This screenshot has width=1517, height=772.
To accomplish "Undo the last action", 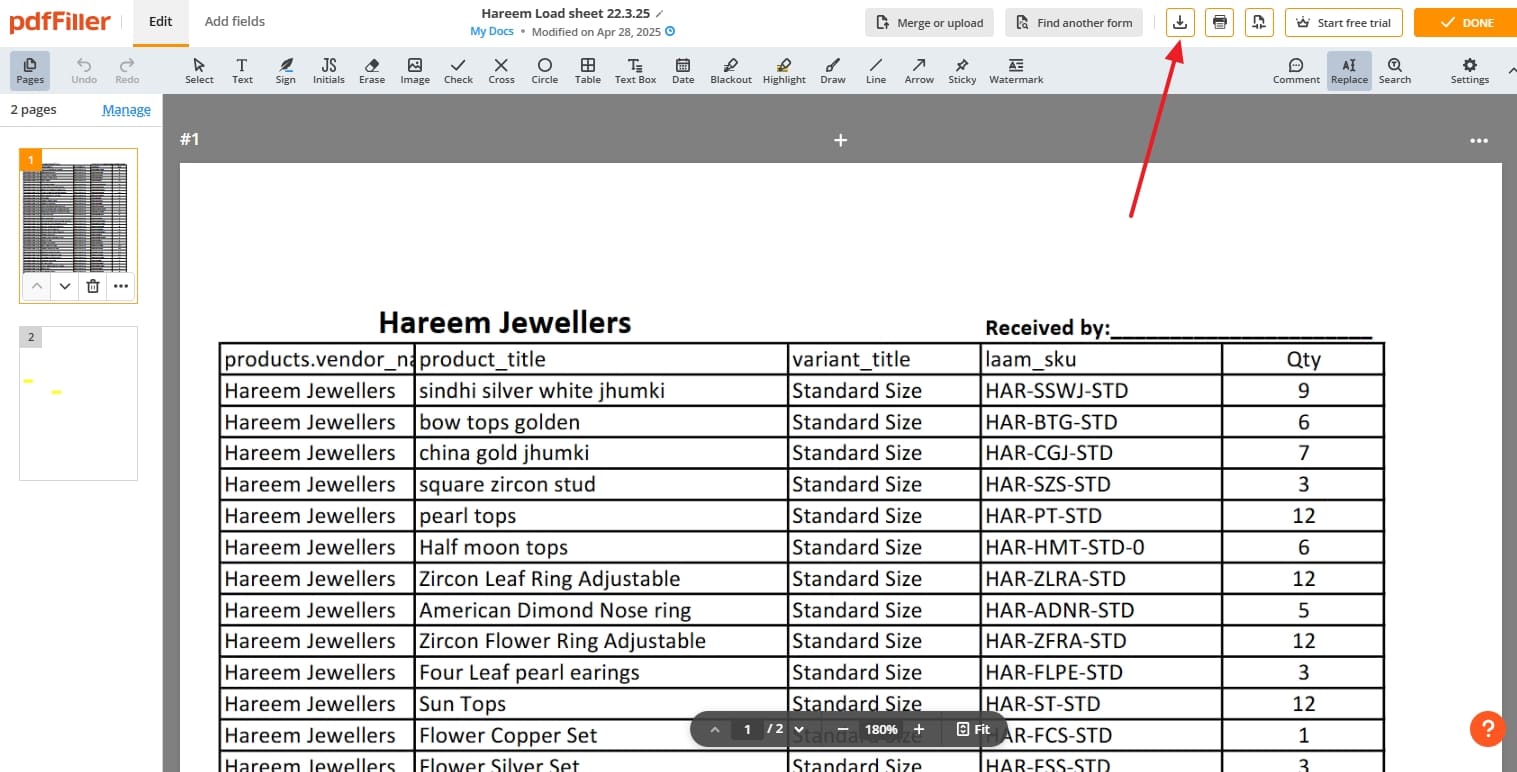I will 84,71.
